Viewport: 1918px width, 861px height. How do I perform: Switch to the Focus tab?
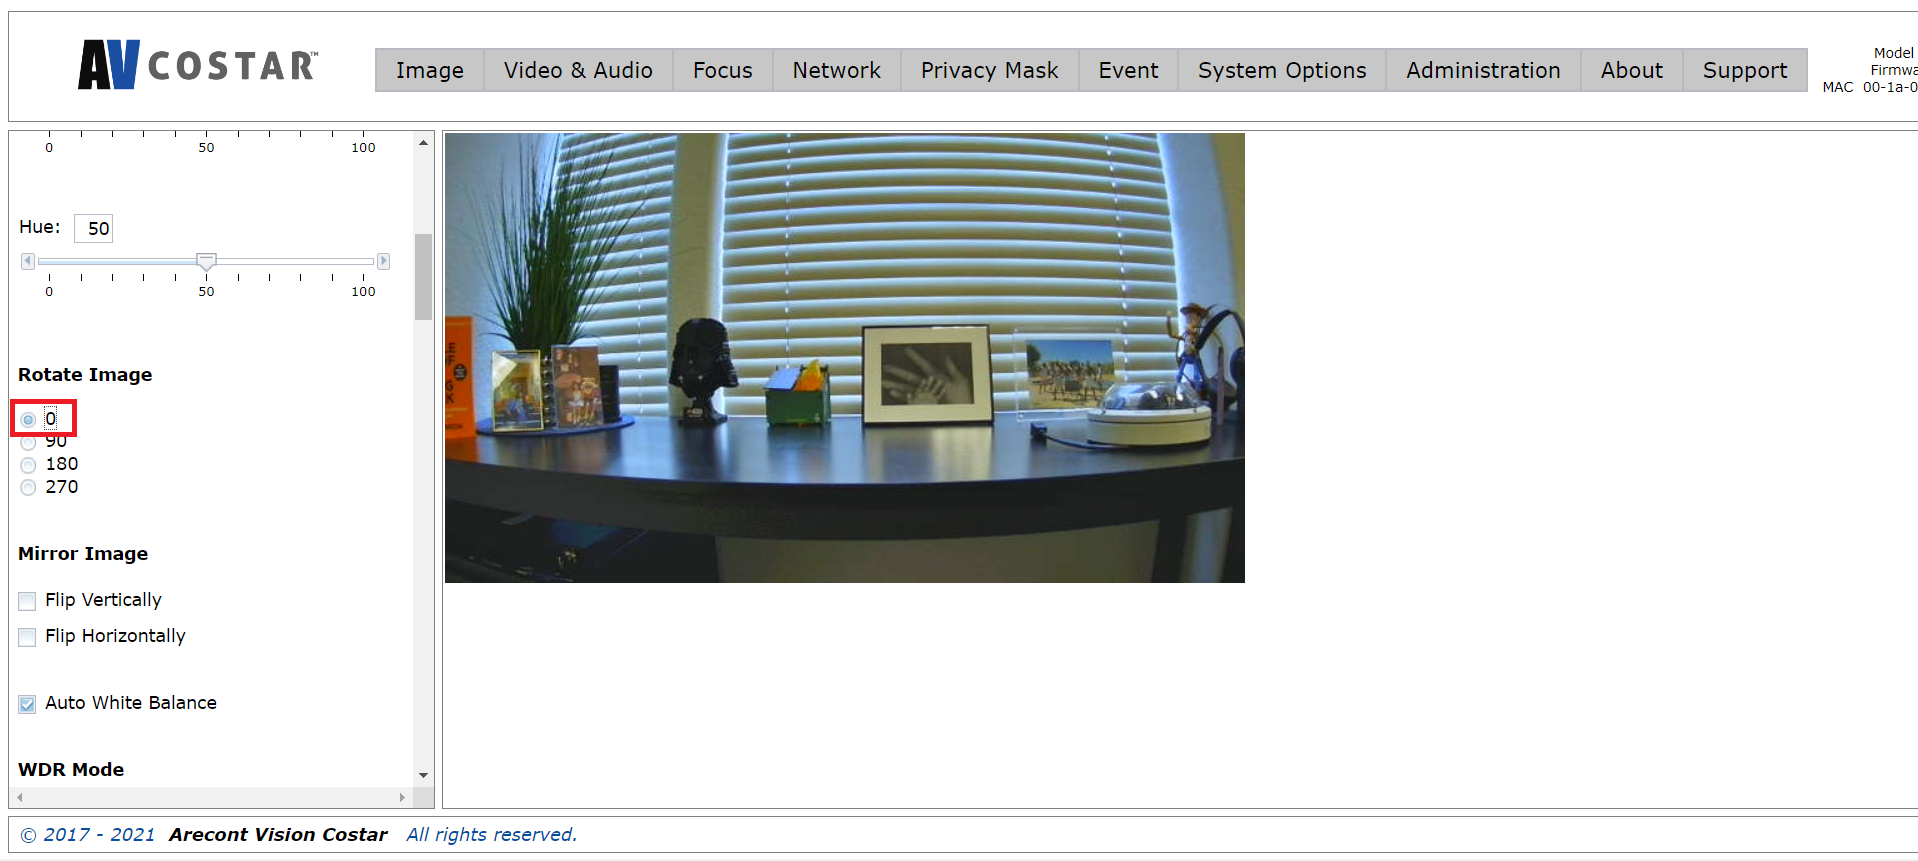(x=722, y=70)
